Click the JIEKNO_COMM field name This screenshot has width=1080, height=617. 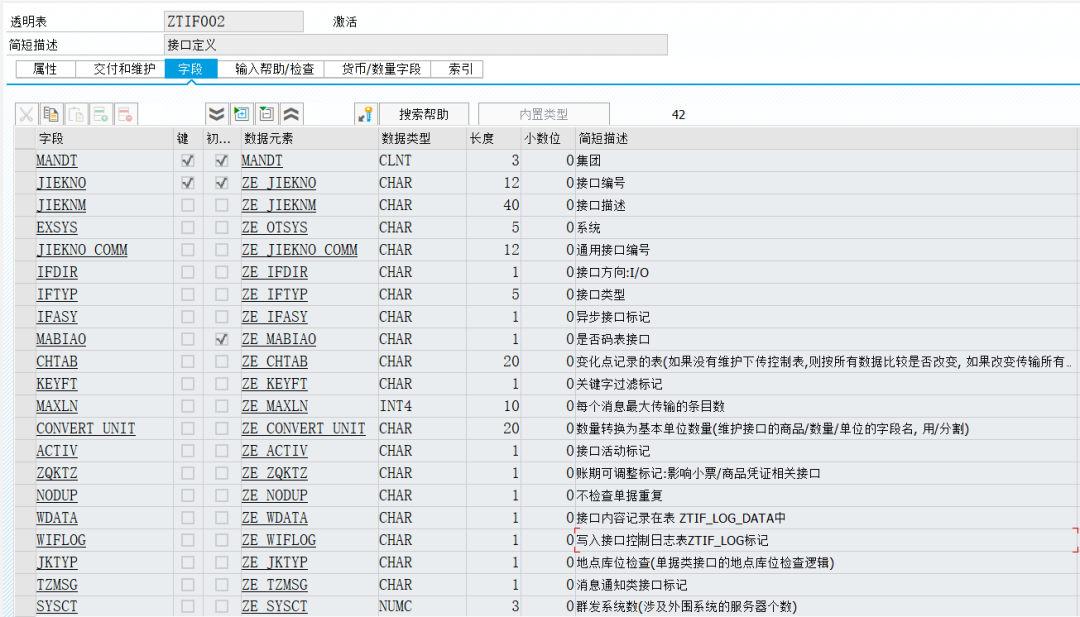pos(82,250)
